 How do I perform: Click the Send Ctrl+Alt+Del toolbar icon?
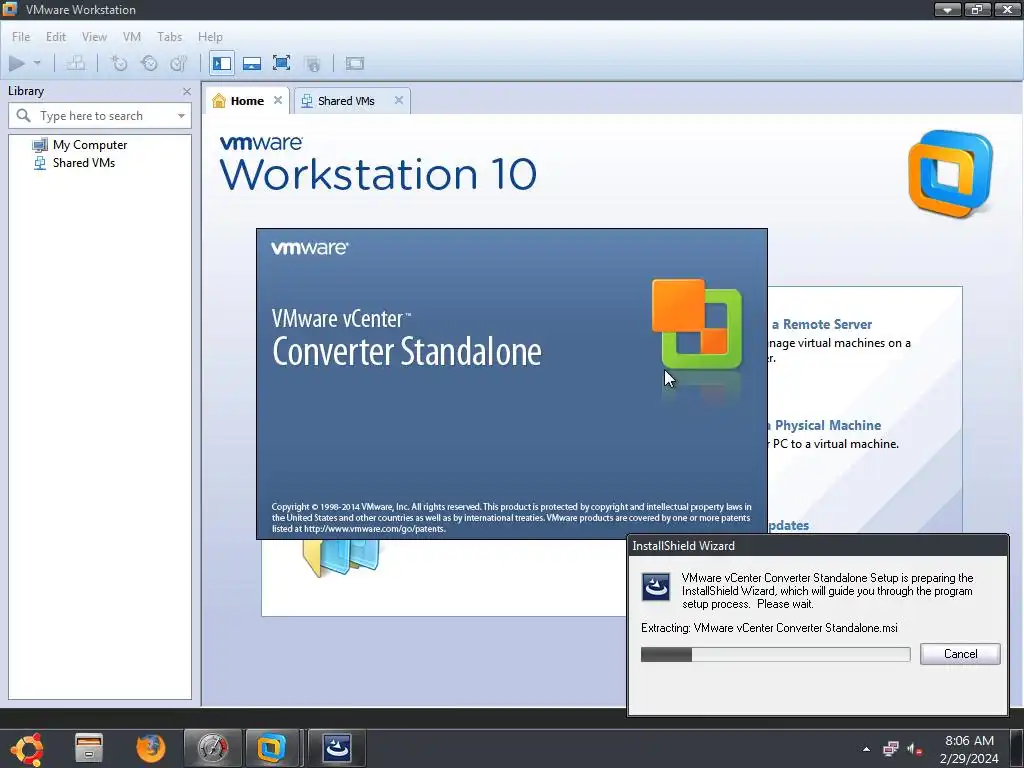click(76, 63)
